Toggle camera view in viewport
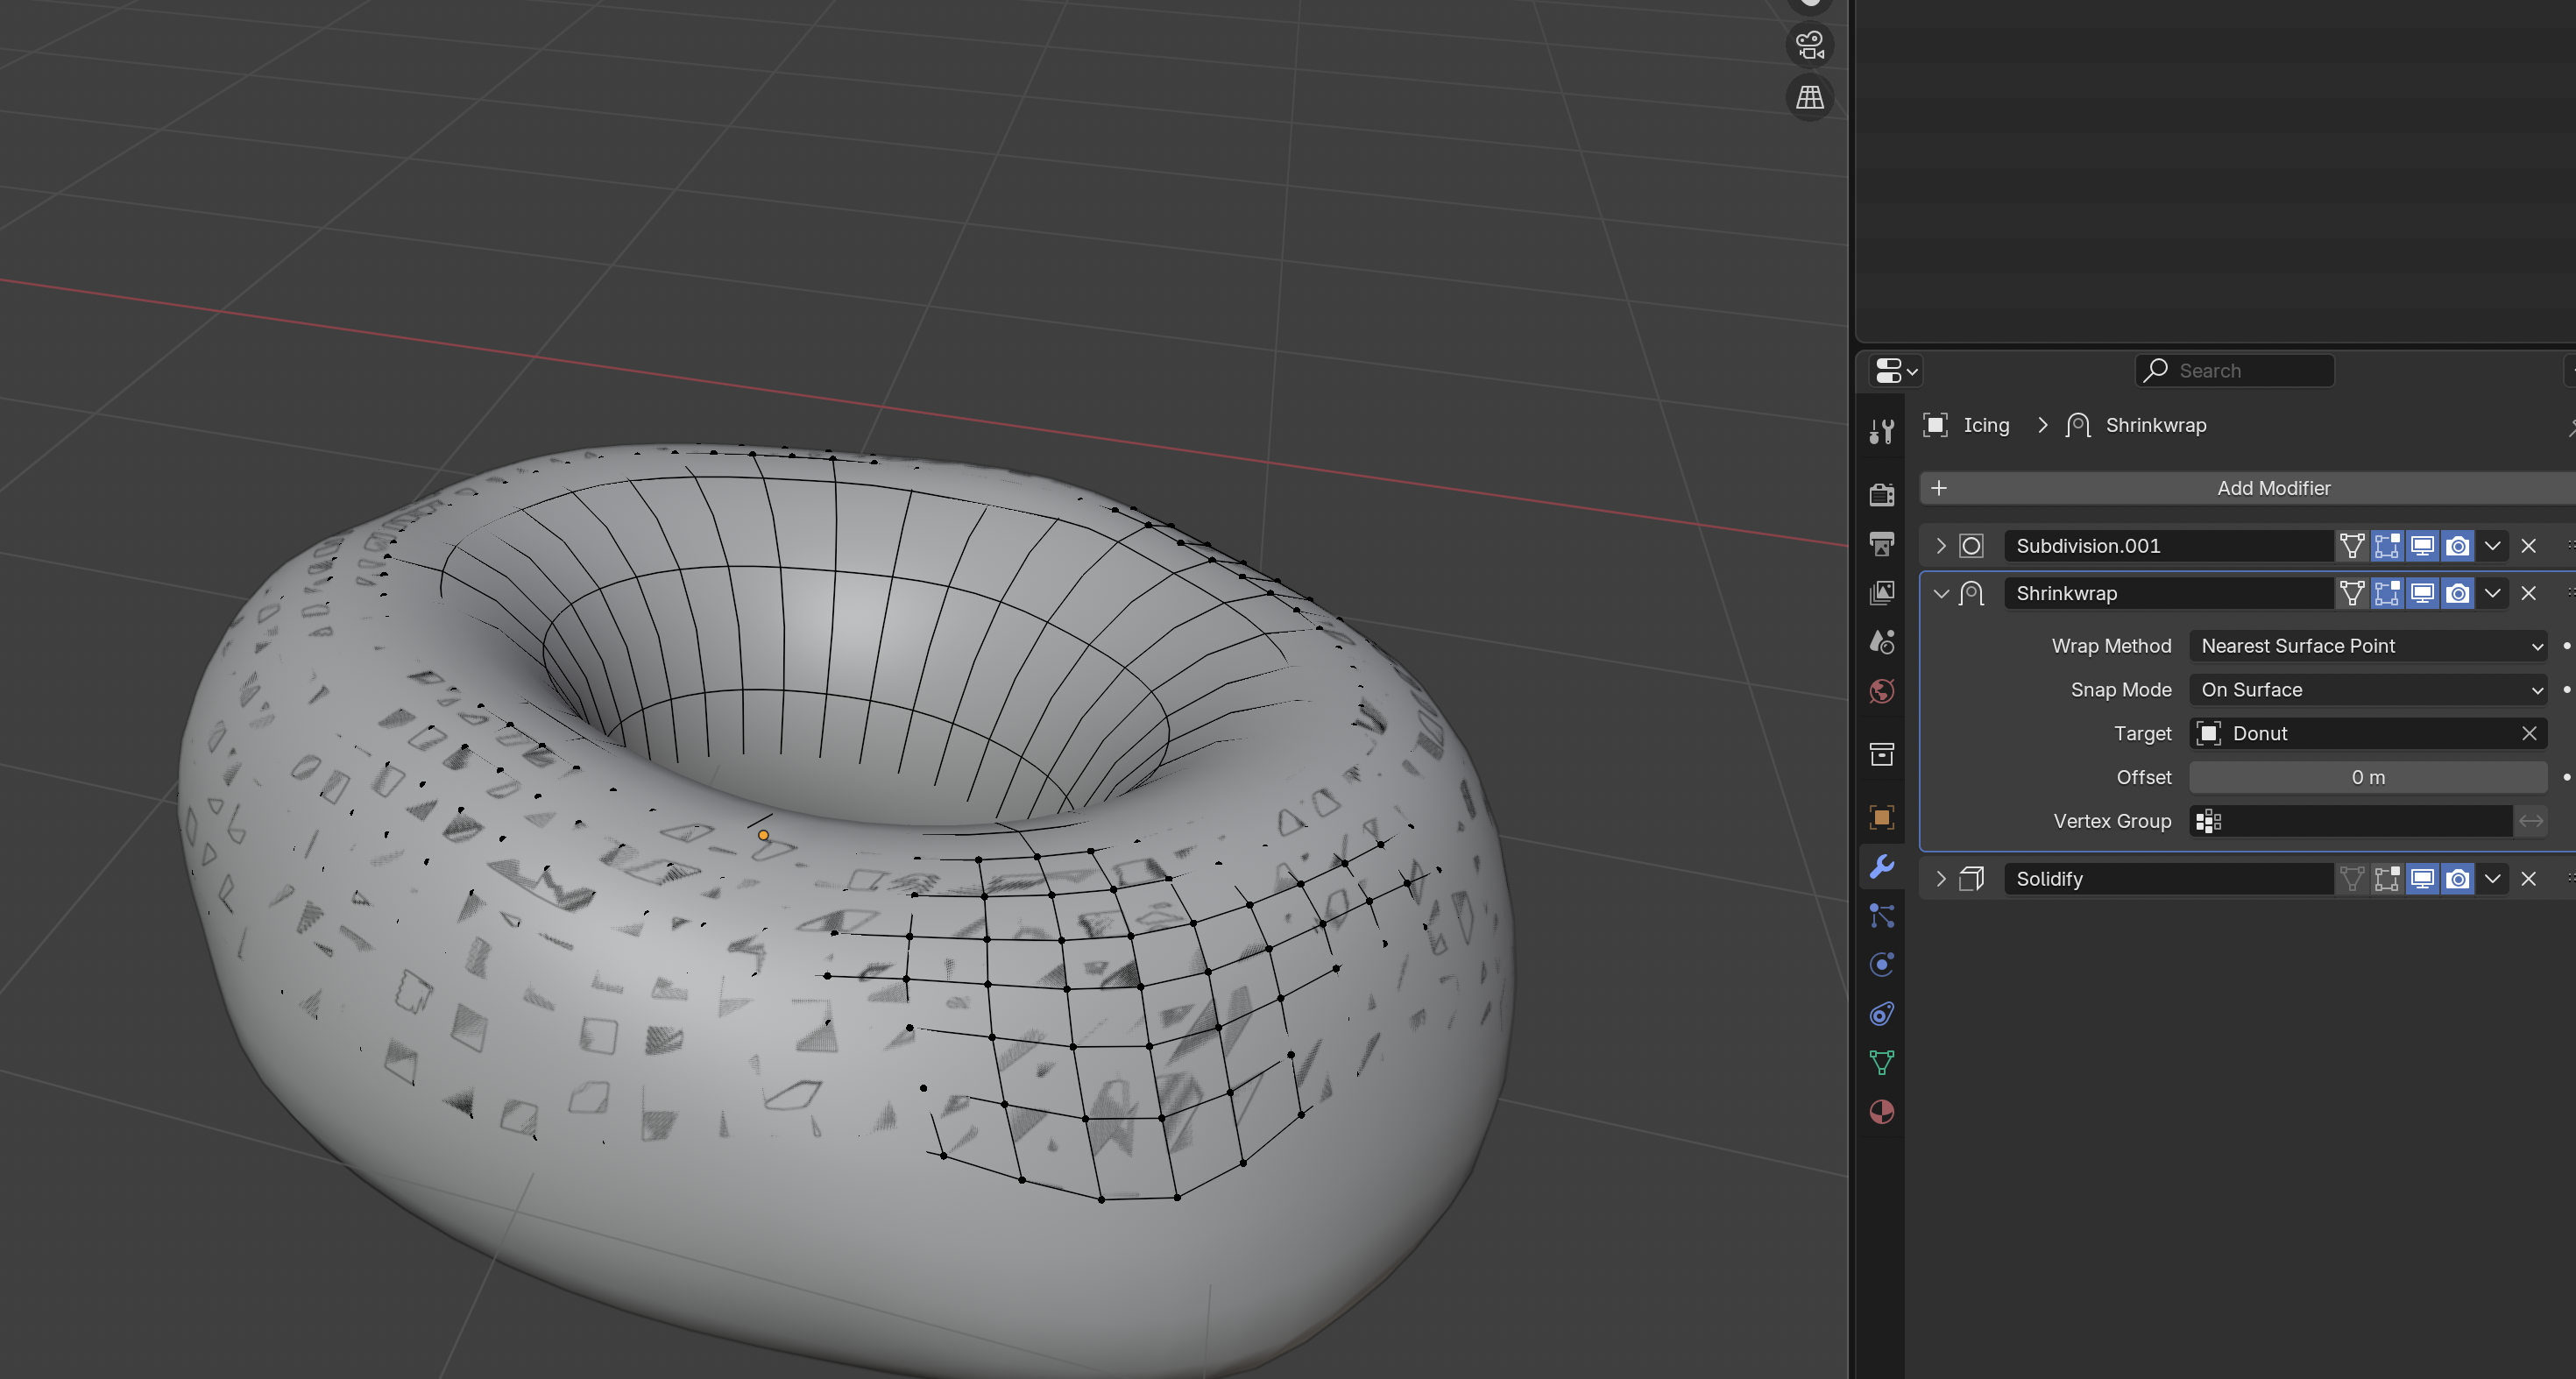The image size is (2576, 1379). [x=1809, y=45]
